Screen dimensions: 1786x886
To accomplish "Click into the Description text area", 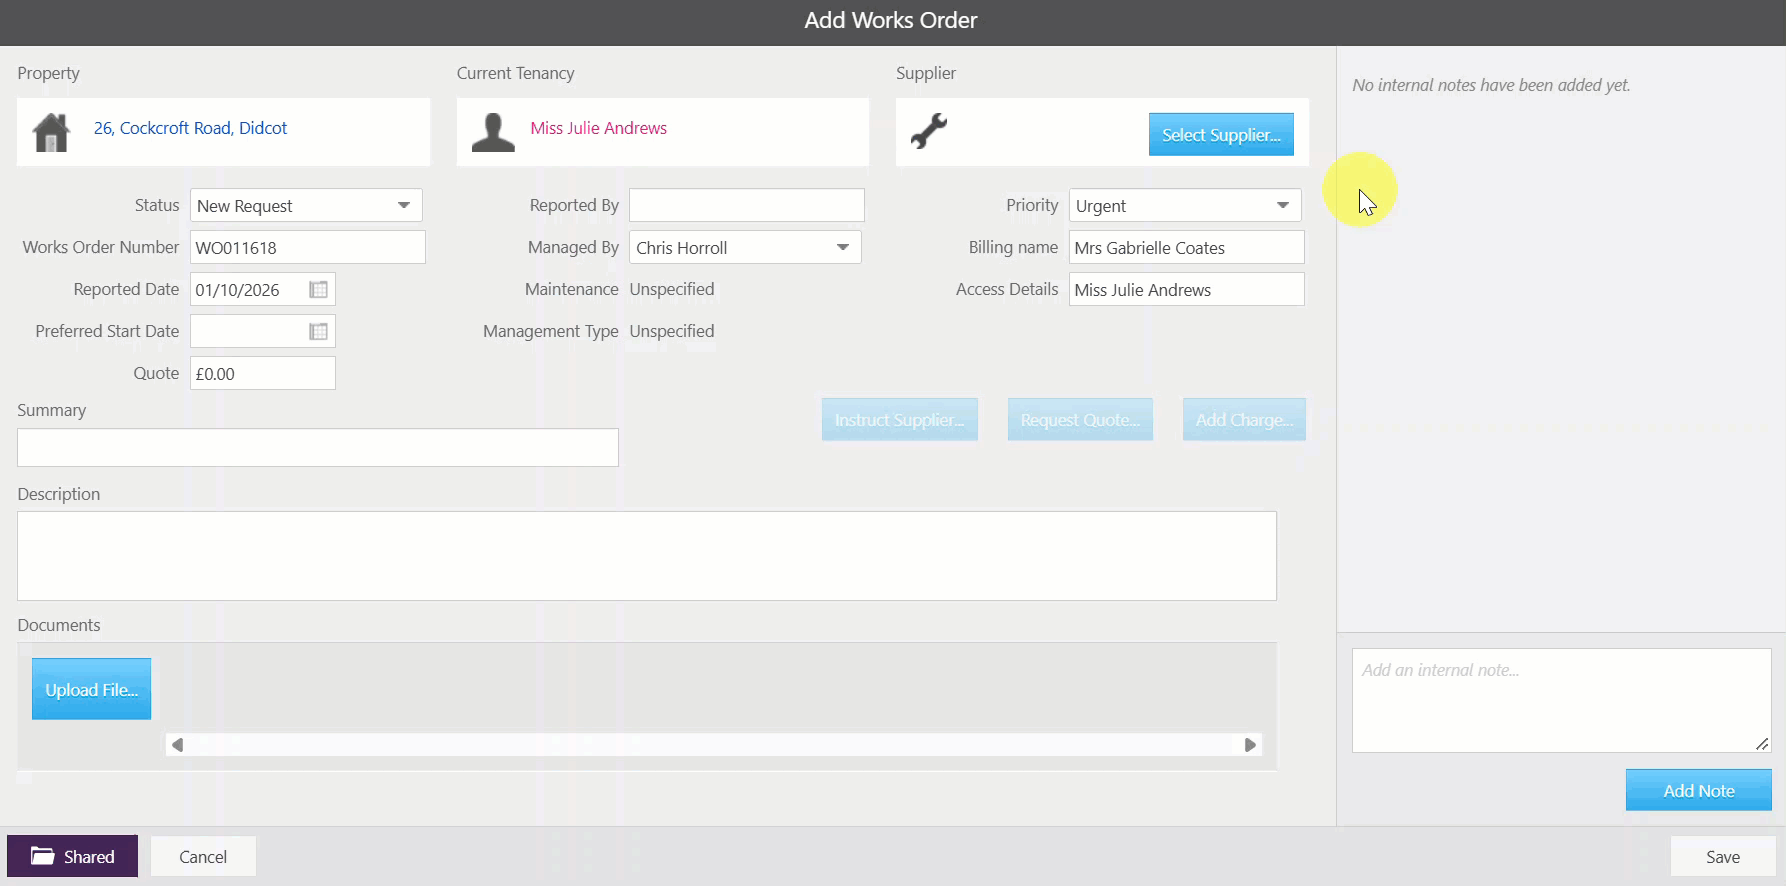I will click(x=647, y=556).
